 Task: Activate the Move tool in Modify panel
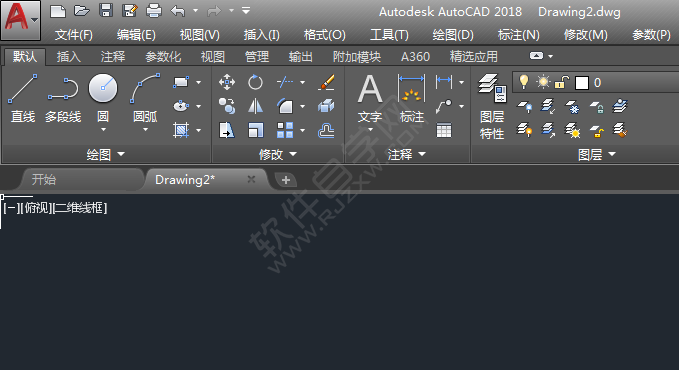[227, 82]
